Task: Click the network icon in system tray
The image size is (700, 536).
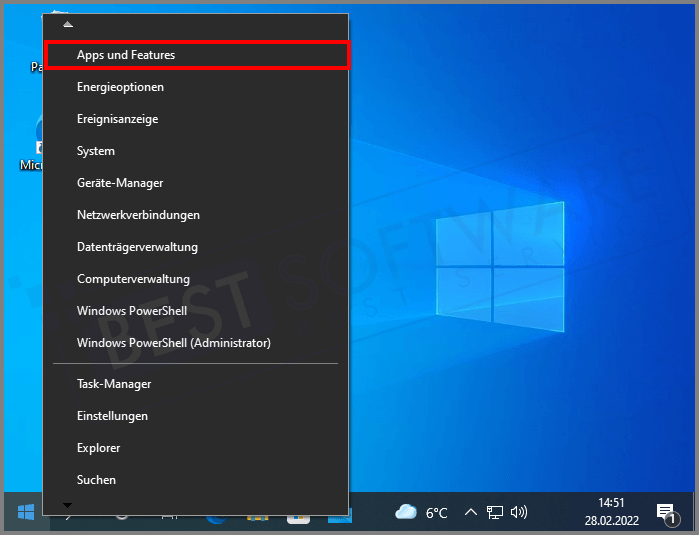Action: [x=495, y=512]
